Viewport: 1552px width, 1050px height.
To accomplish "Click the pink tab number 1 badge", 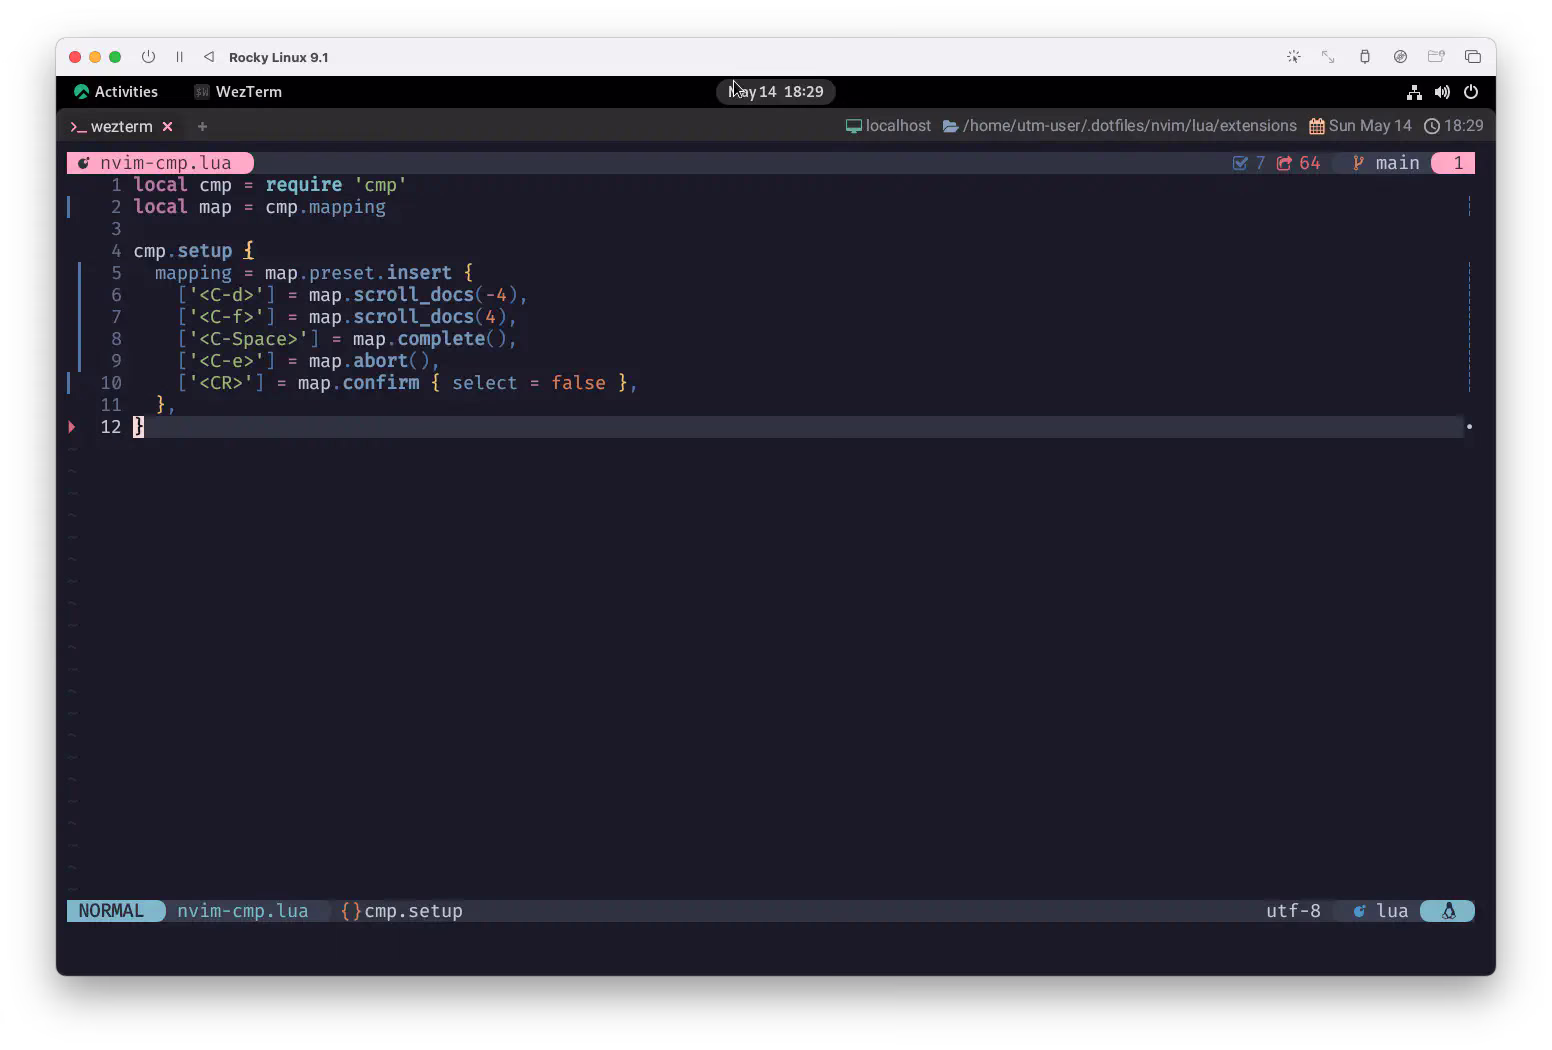I will [1453, 163].
